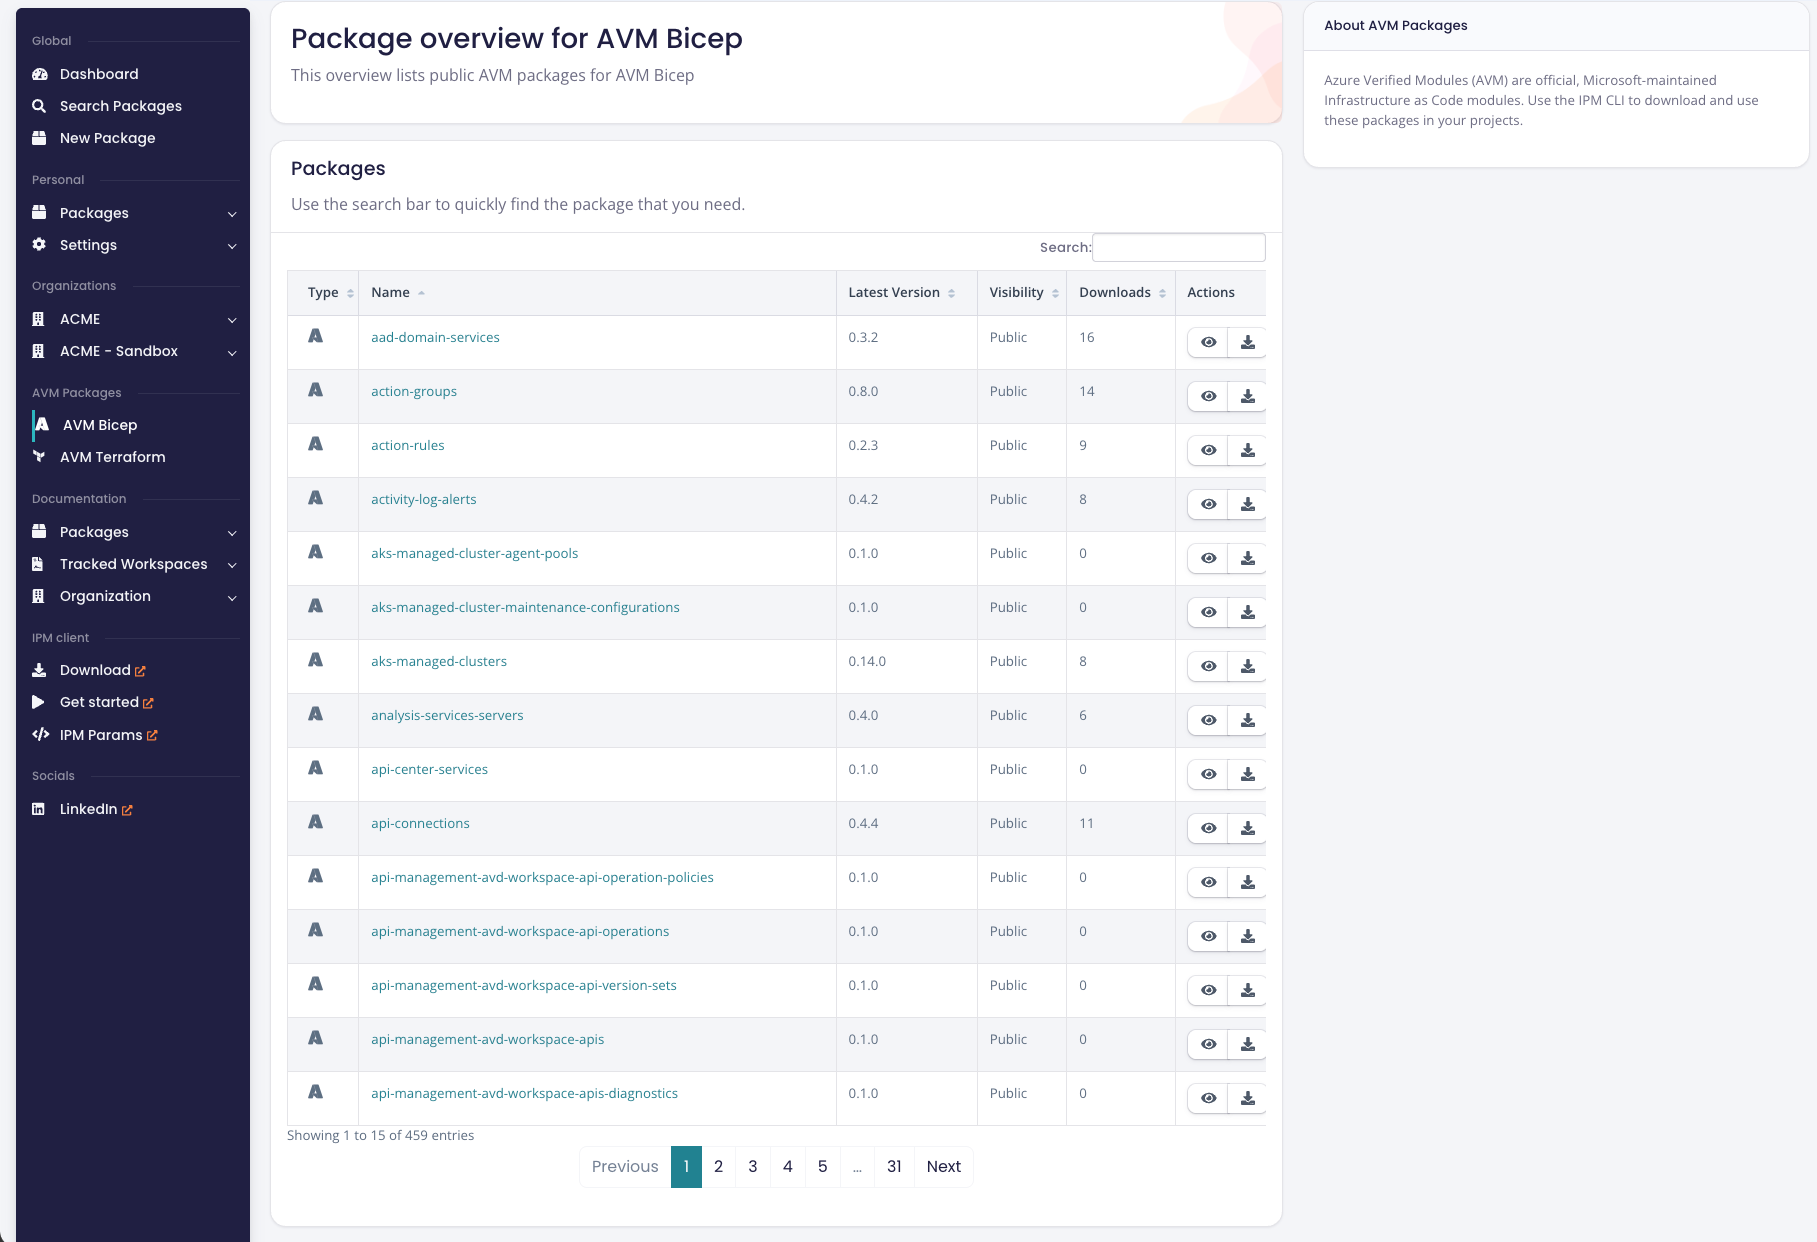This screenshot has width=1817, height=1242.
Task: Click the IPM client Download icon
Action: [x=39, y=670]
